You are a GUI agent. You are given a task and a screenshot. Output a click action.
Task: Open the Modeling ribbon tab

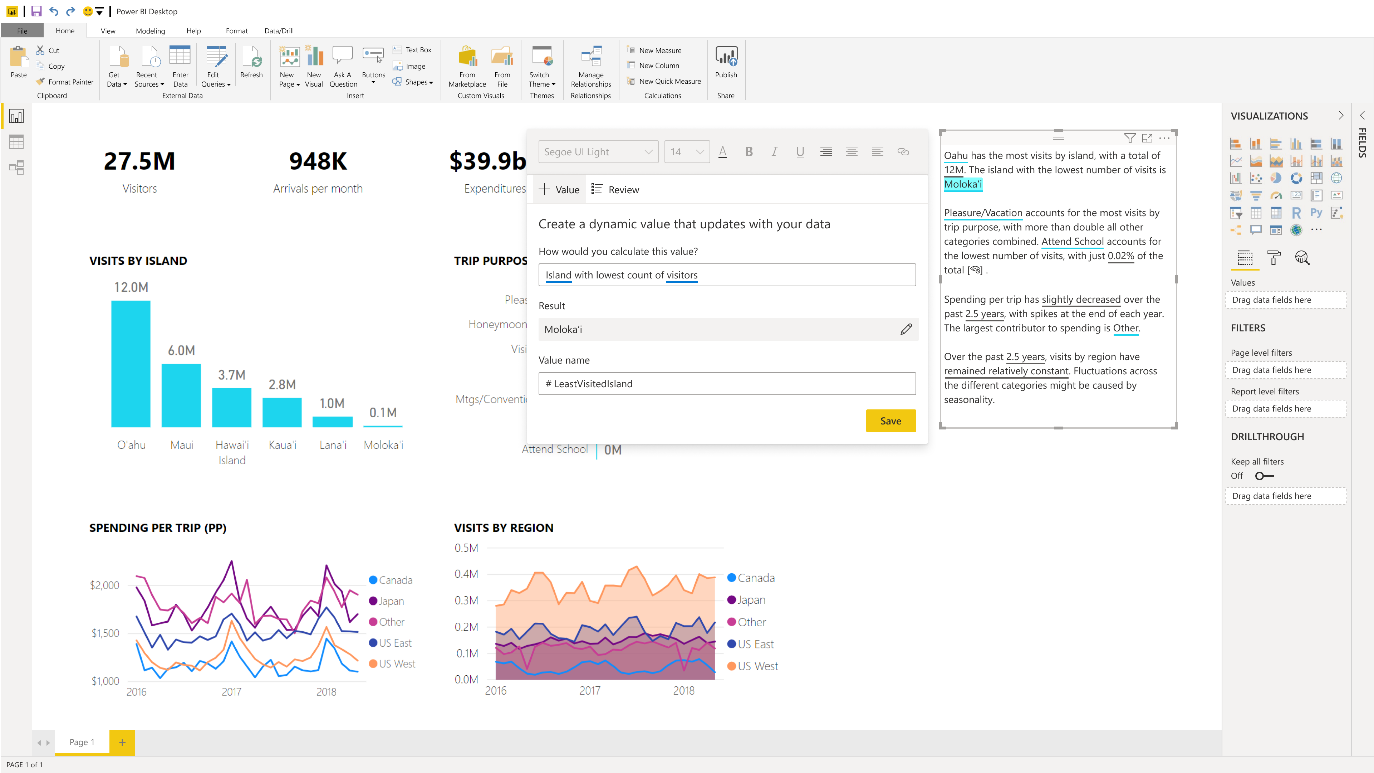(150, 31)
